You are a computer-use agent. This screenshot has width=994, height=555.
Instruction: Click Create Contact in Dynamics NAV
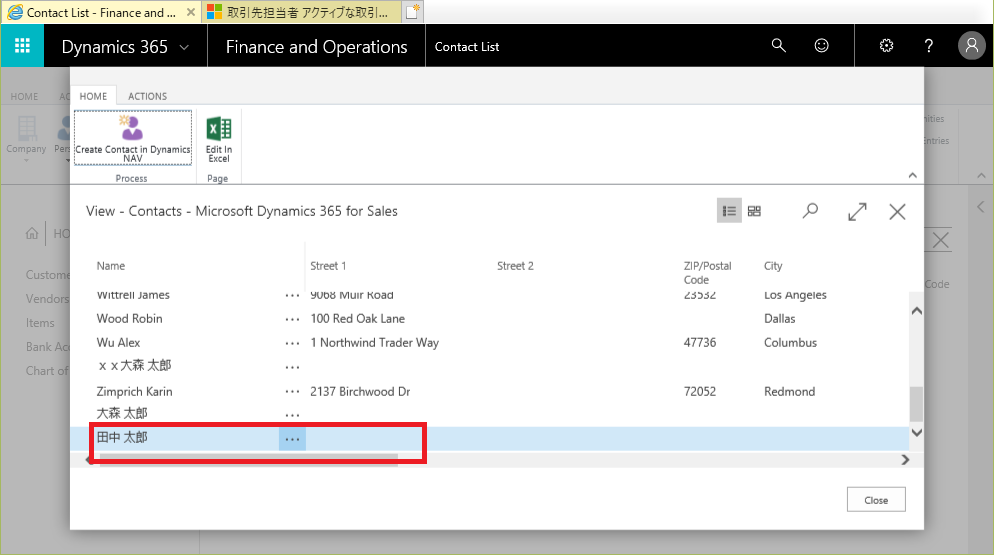[x=132, y=138]
